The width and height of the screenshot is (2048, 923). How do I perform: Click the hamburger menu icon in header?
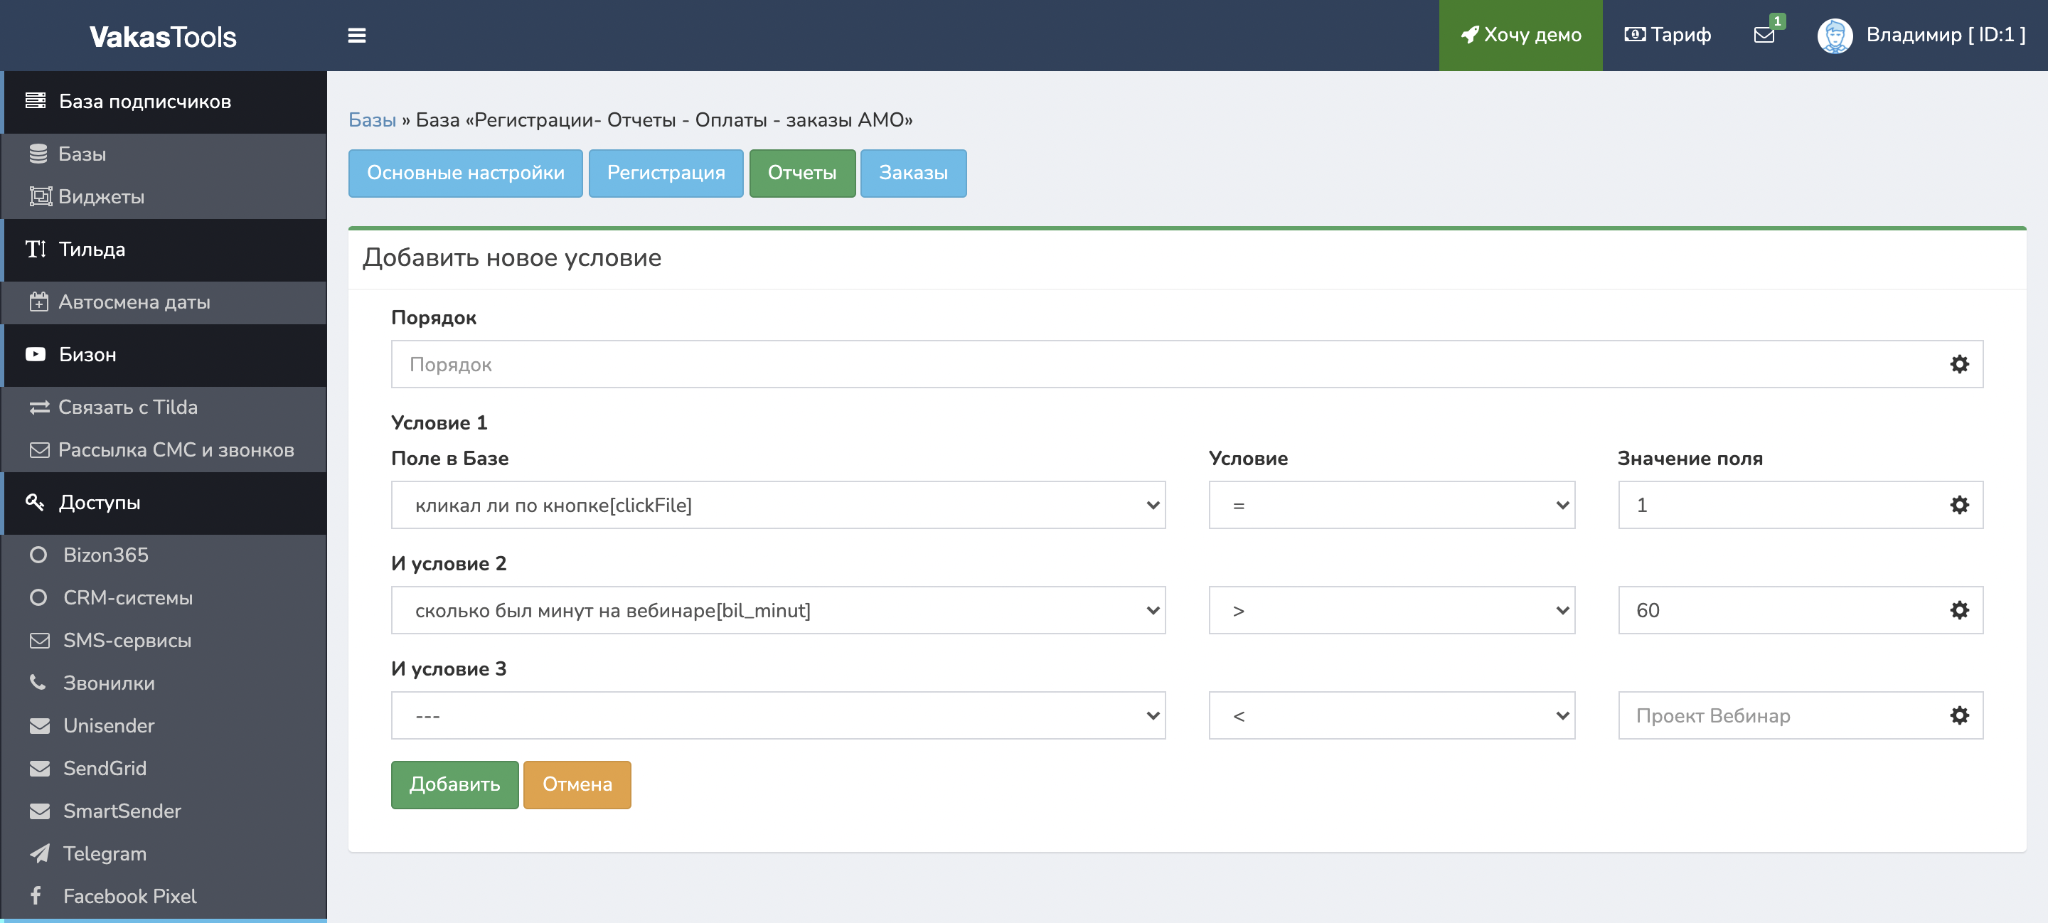point(357,36)
